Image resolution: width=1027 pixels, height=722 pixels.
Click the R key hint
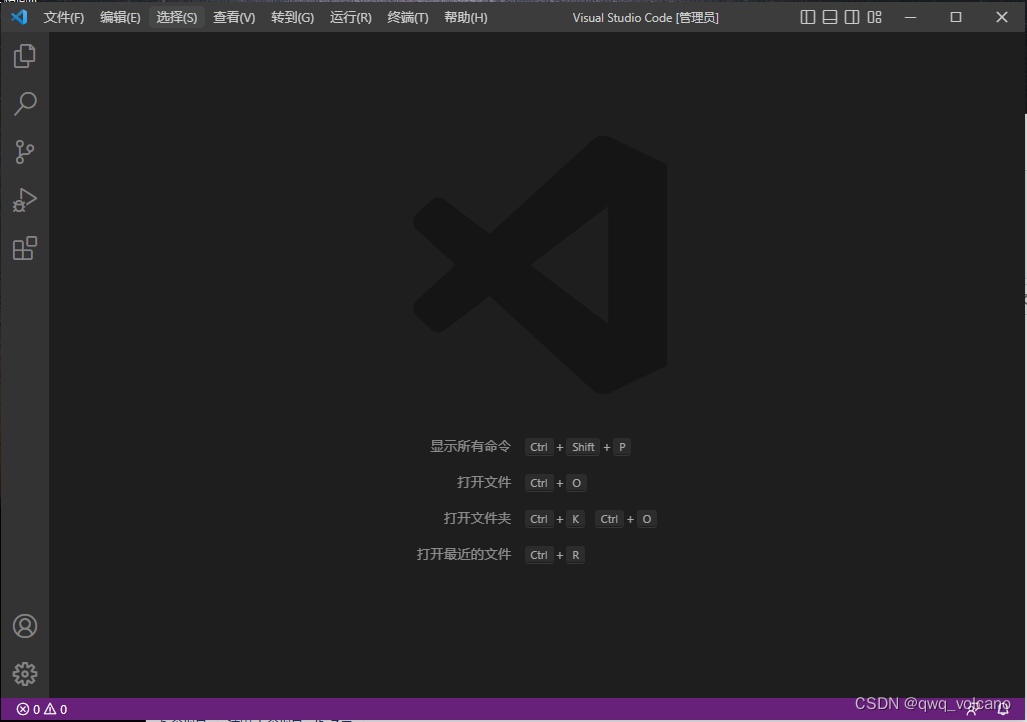pos(575,555)
